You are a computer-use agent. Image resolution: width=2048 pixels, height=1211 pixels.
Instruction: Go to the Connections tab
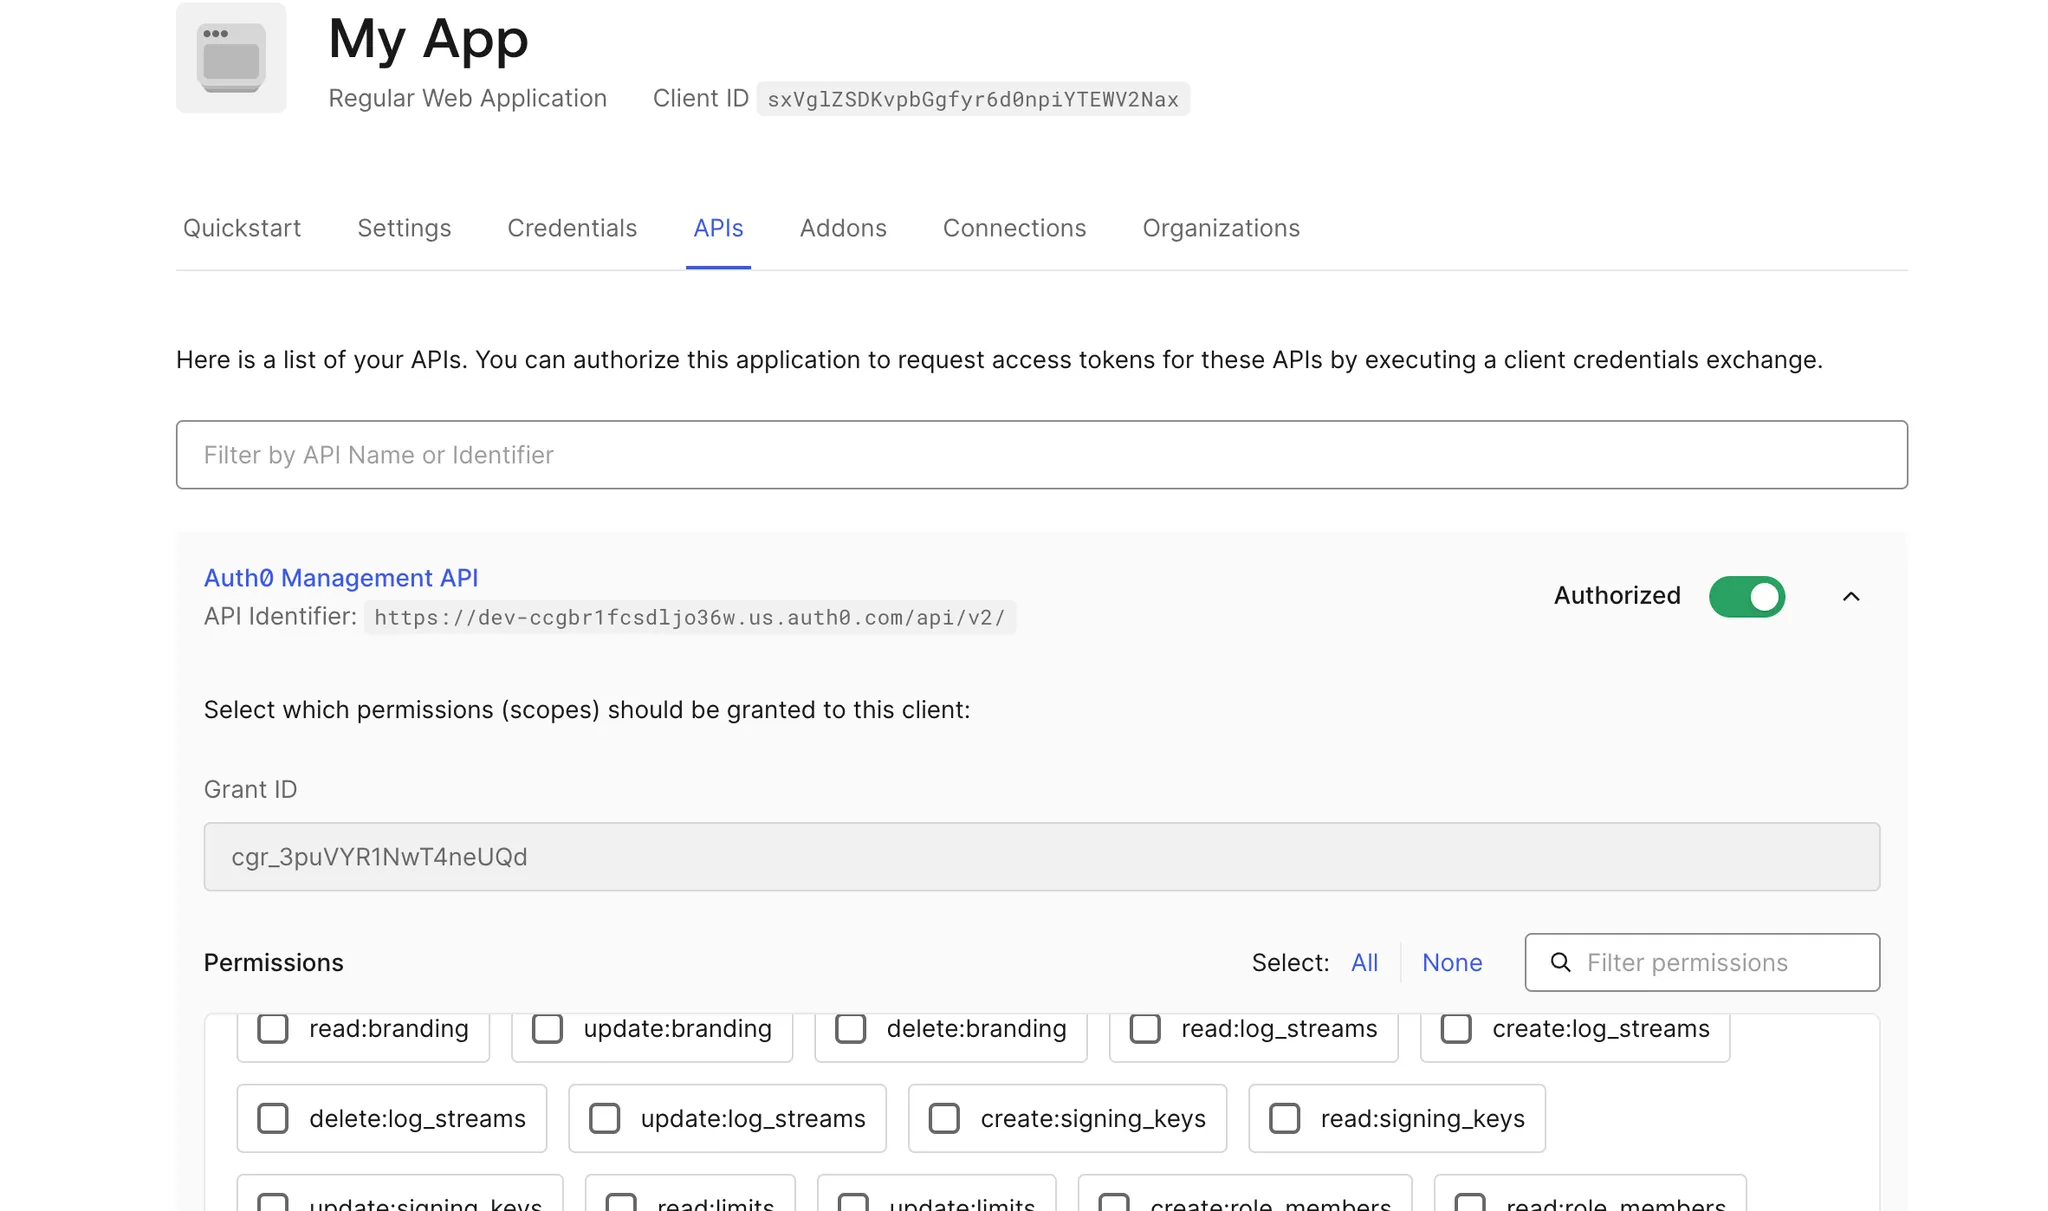click(x=1014, y=228)
